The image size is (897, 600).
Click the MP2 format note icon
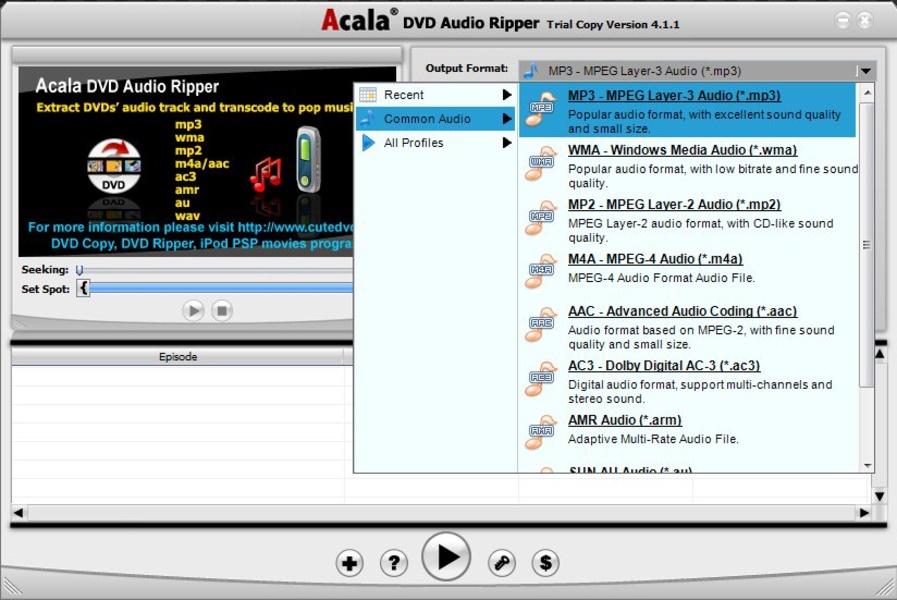(541, 217)
